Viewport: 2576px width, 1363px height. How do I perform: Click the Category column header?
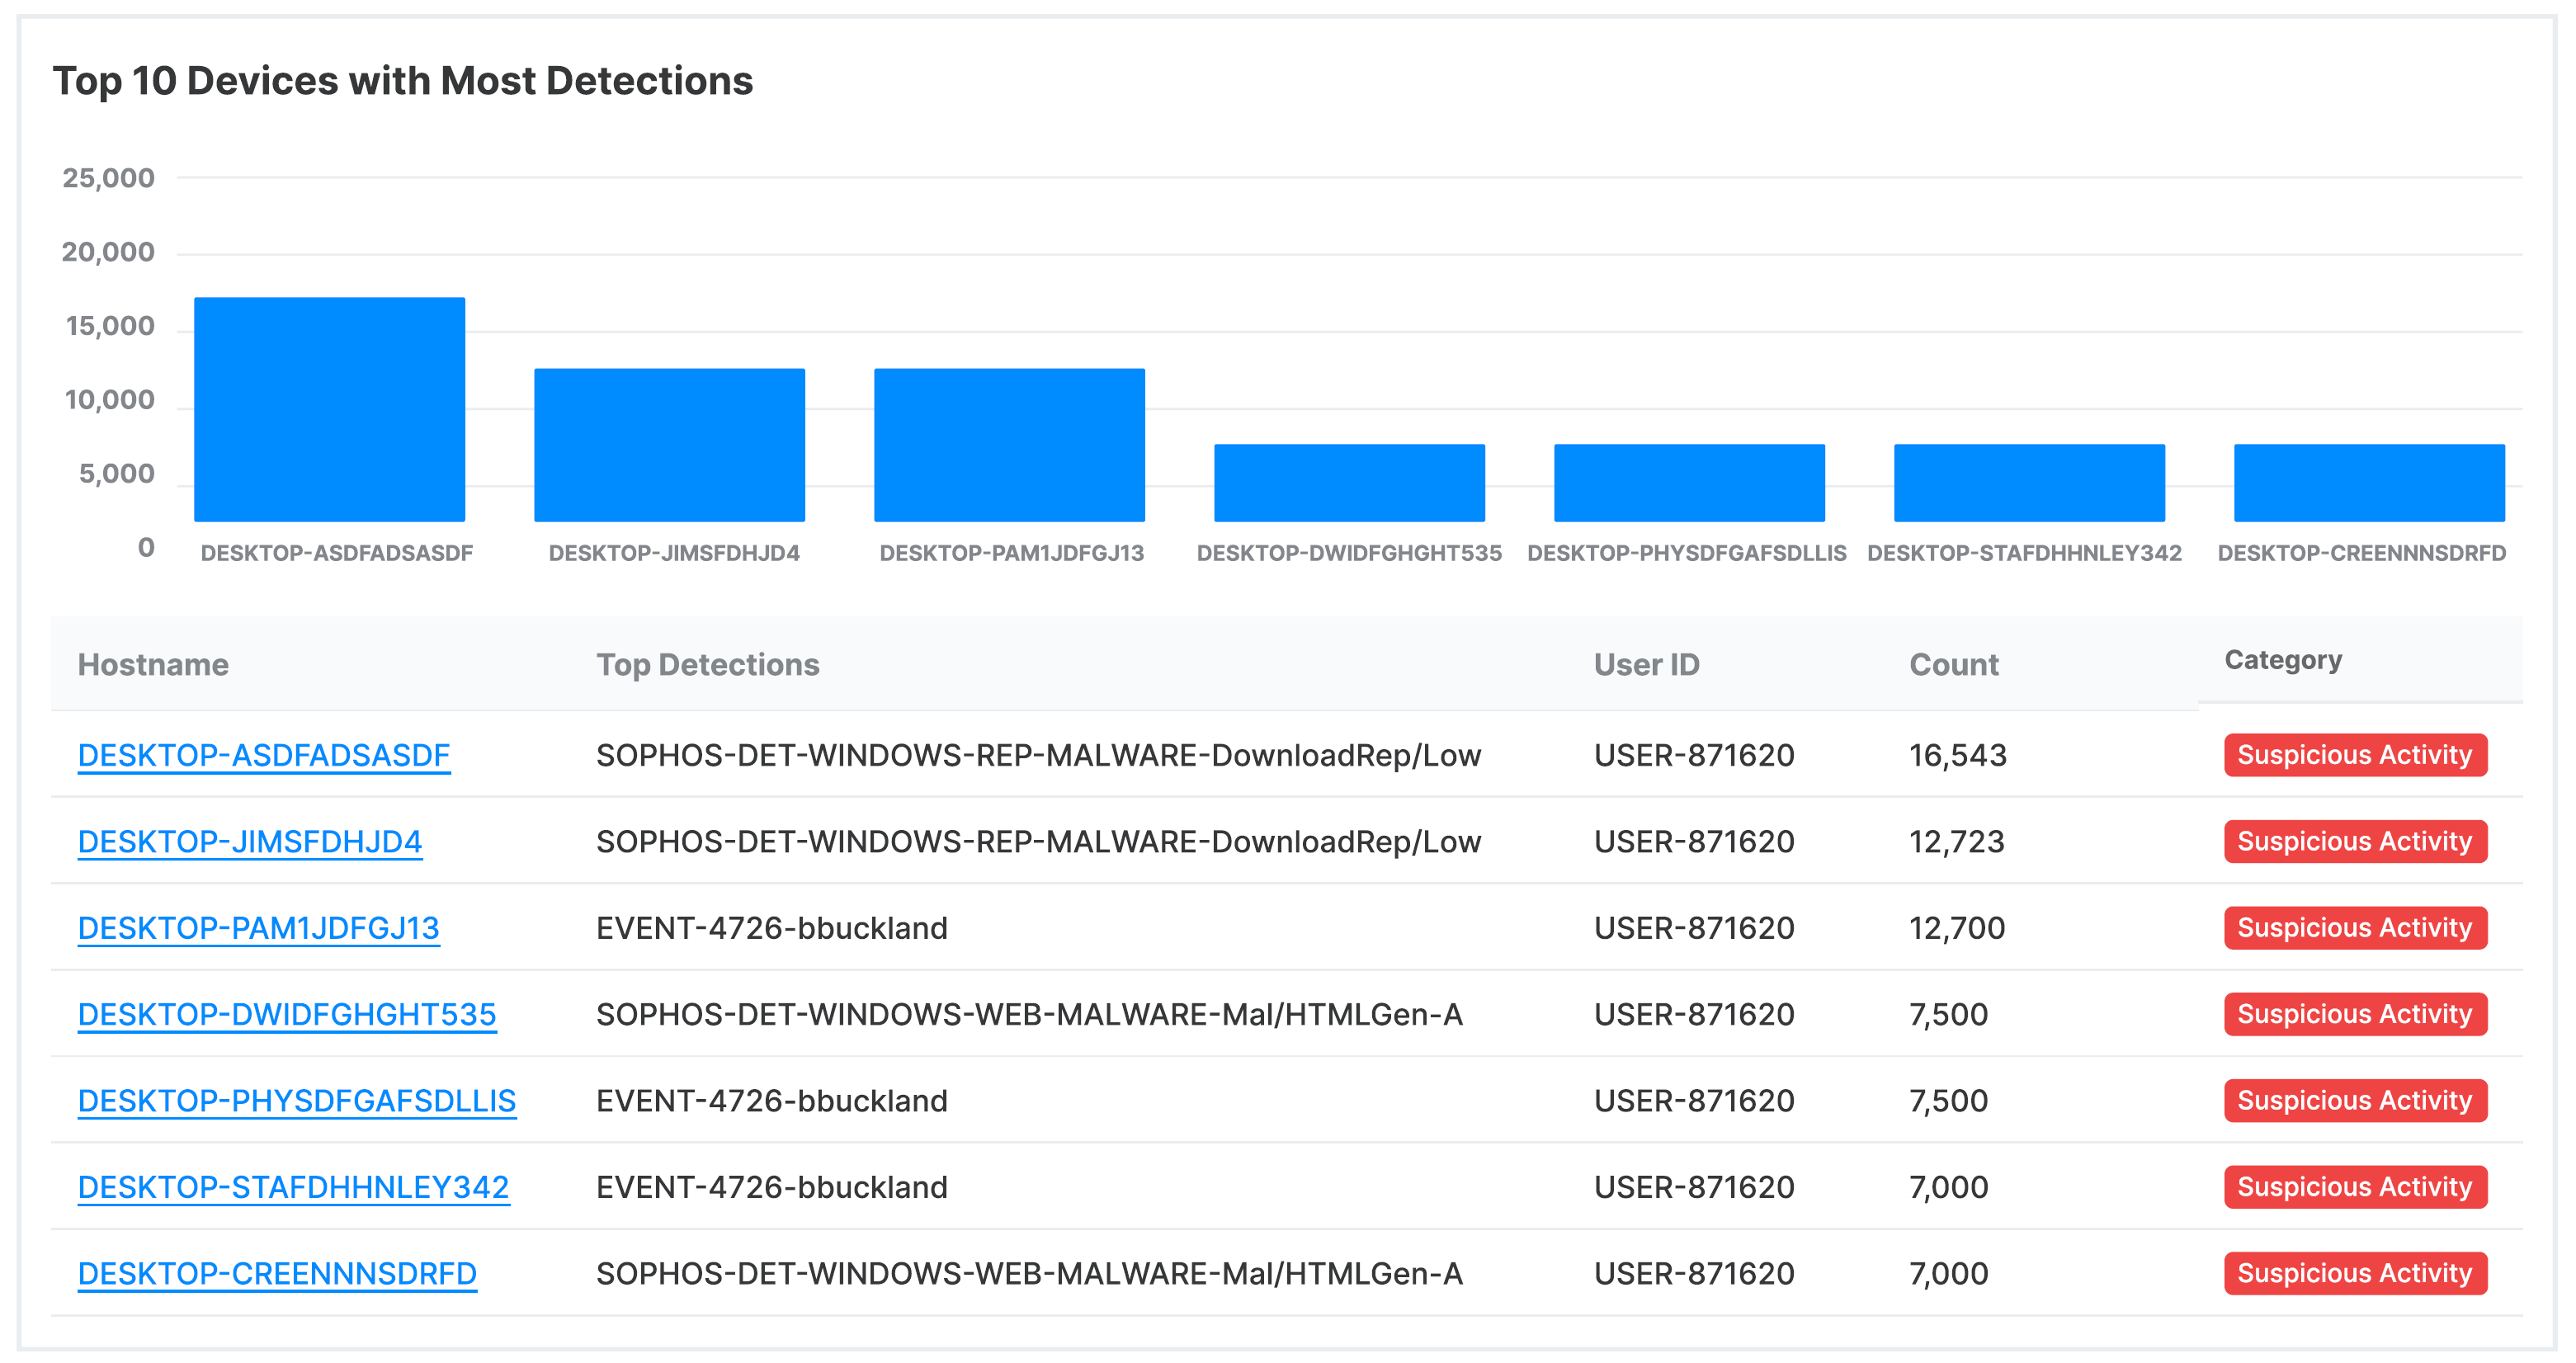2282,660
